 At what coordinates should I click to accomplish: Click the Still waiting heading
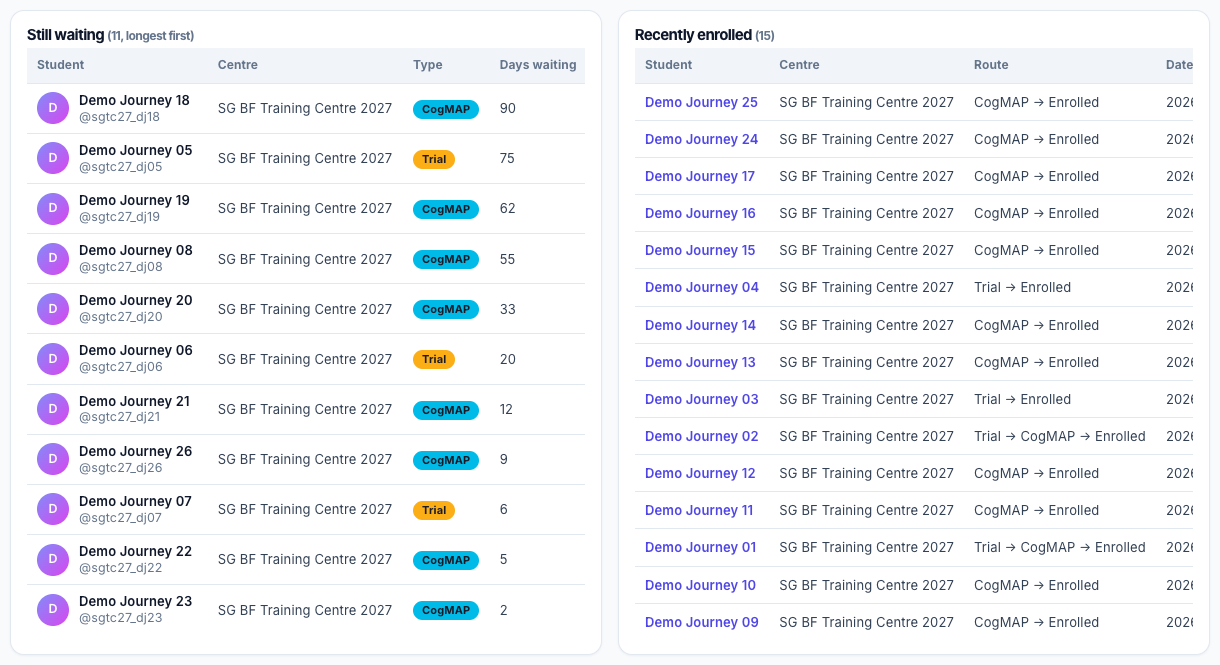point(66,35)
